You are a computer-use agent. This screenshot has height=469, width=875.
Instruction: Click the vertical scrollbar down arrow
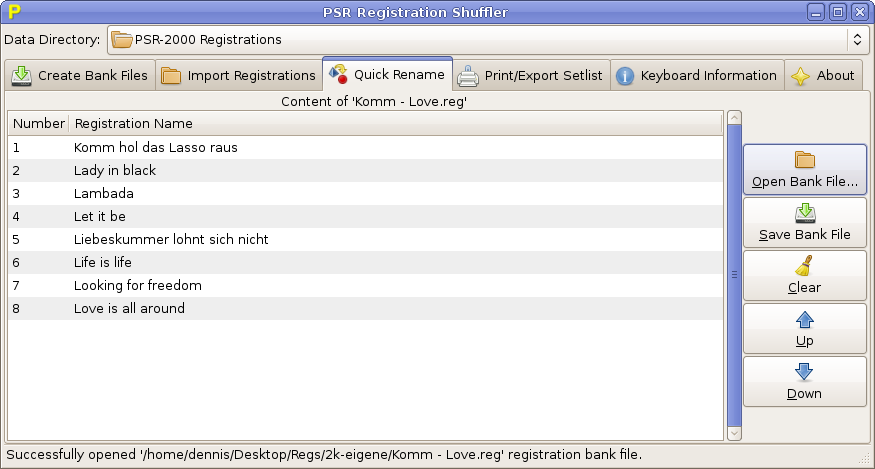pos(734,433)
